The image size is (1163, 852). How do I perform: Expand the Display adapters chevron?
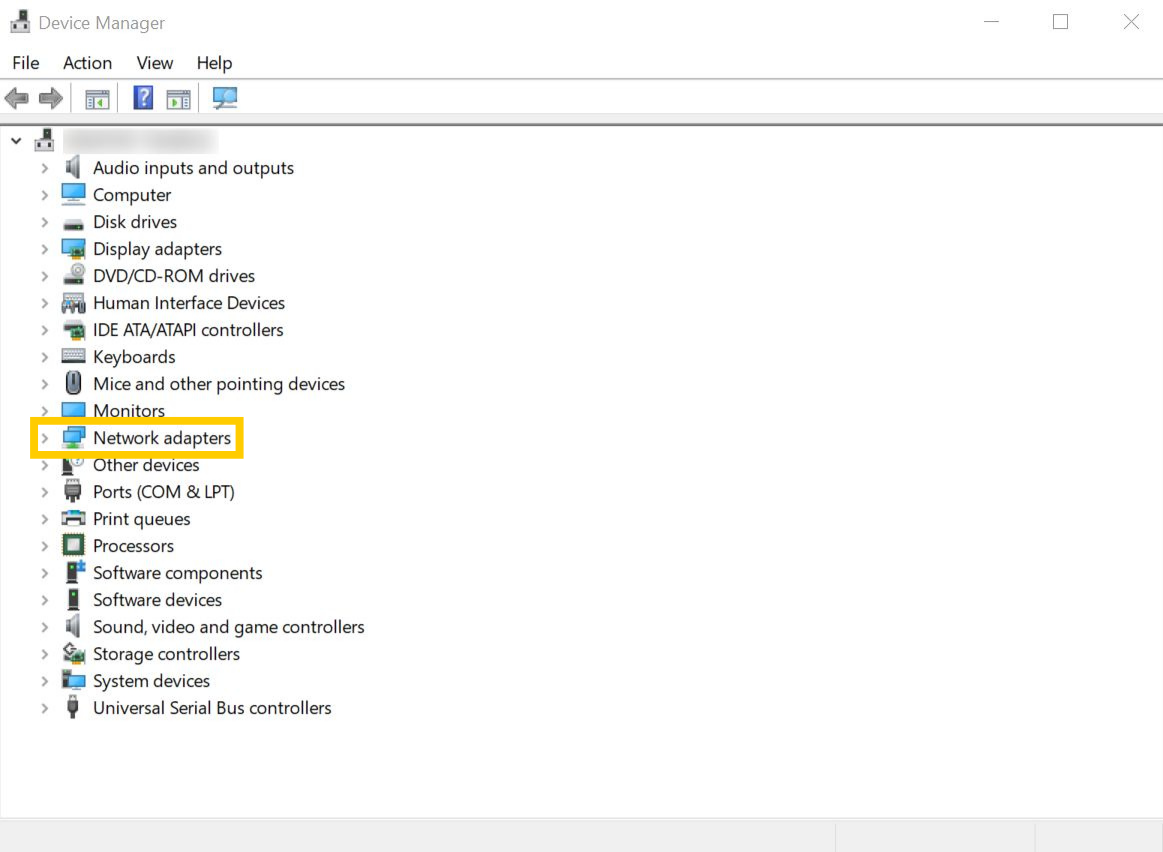pos(45,249)
